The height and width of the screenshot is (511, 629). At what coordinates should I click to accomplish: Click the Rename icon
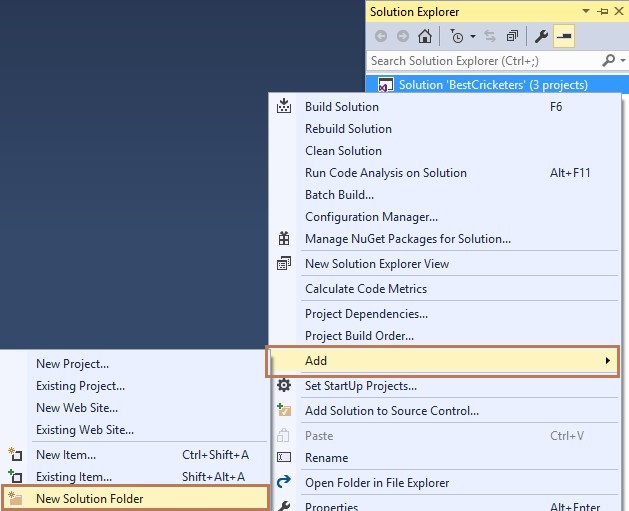pos(284,457)
